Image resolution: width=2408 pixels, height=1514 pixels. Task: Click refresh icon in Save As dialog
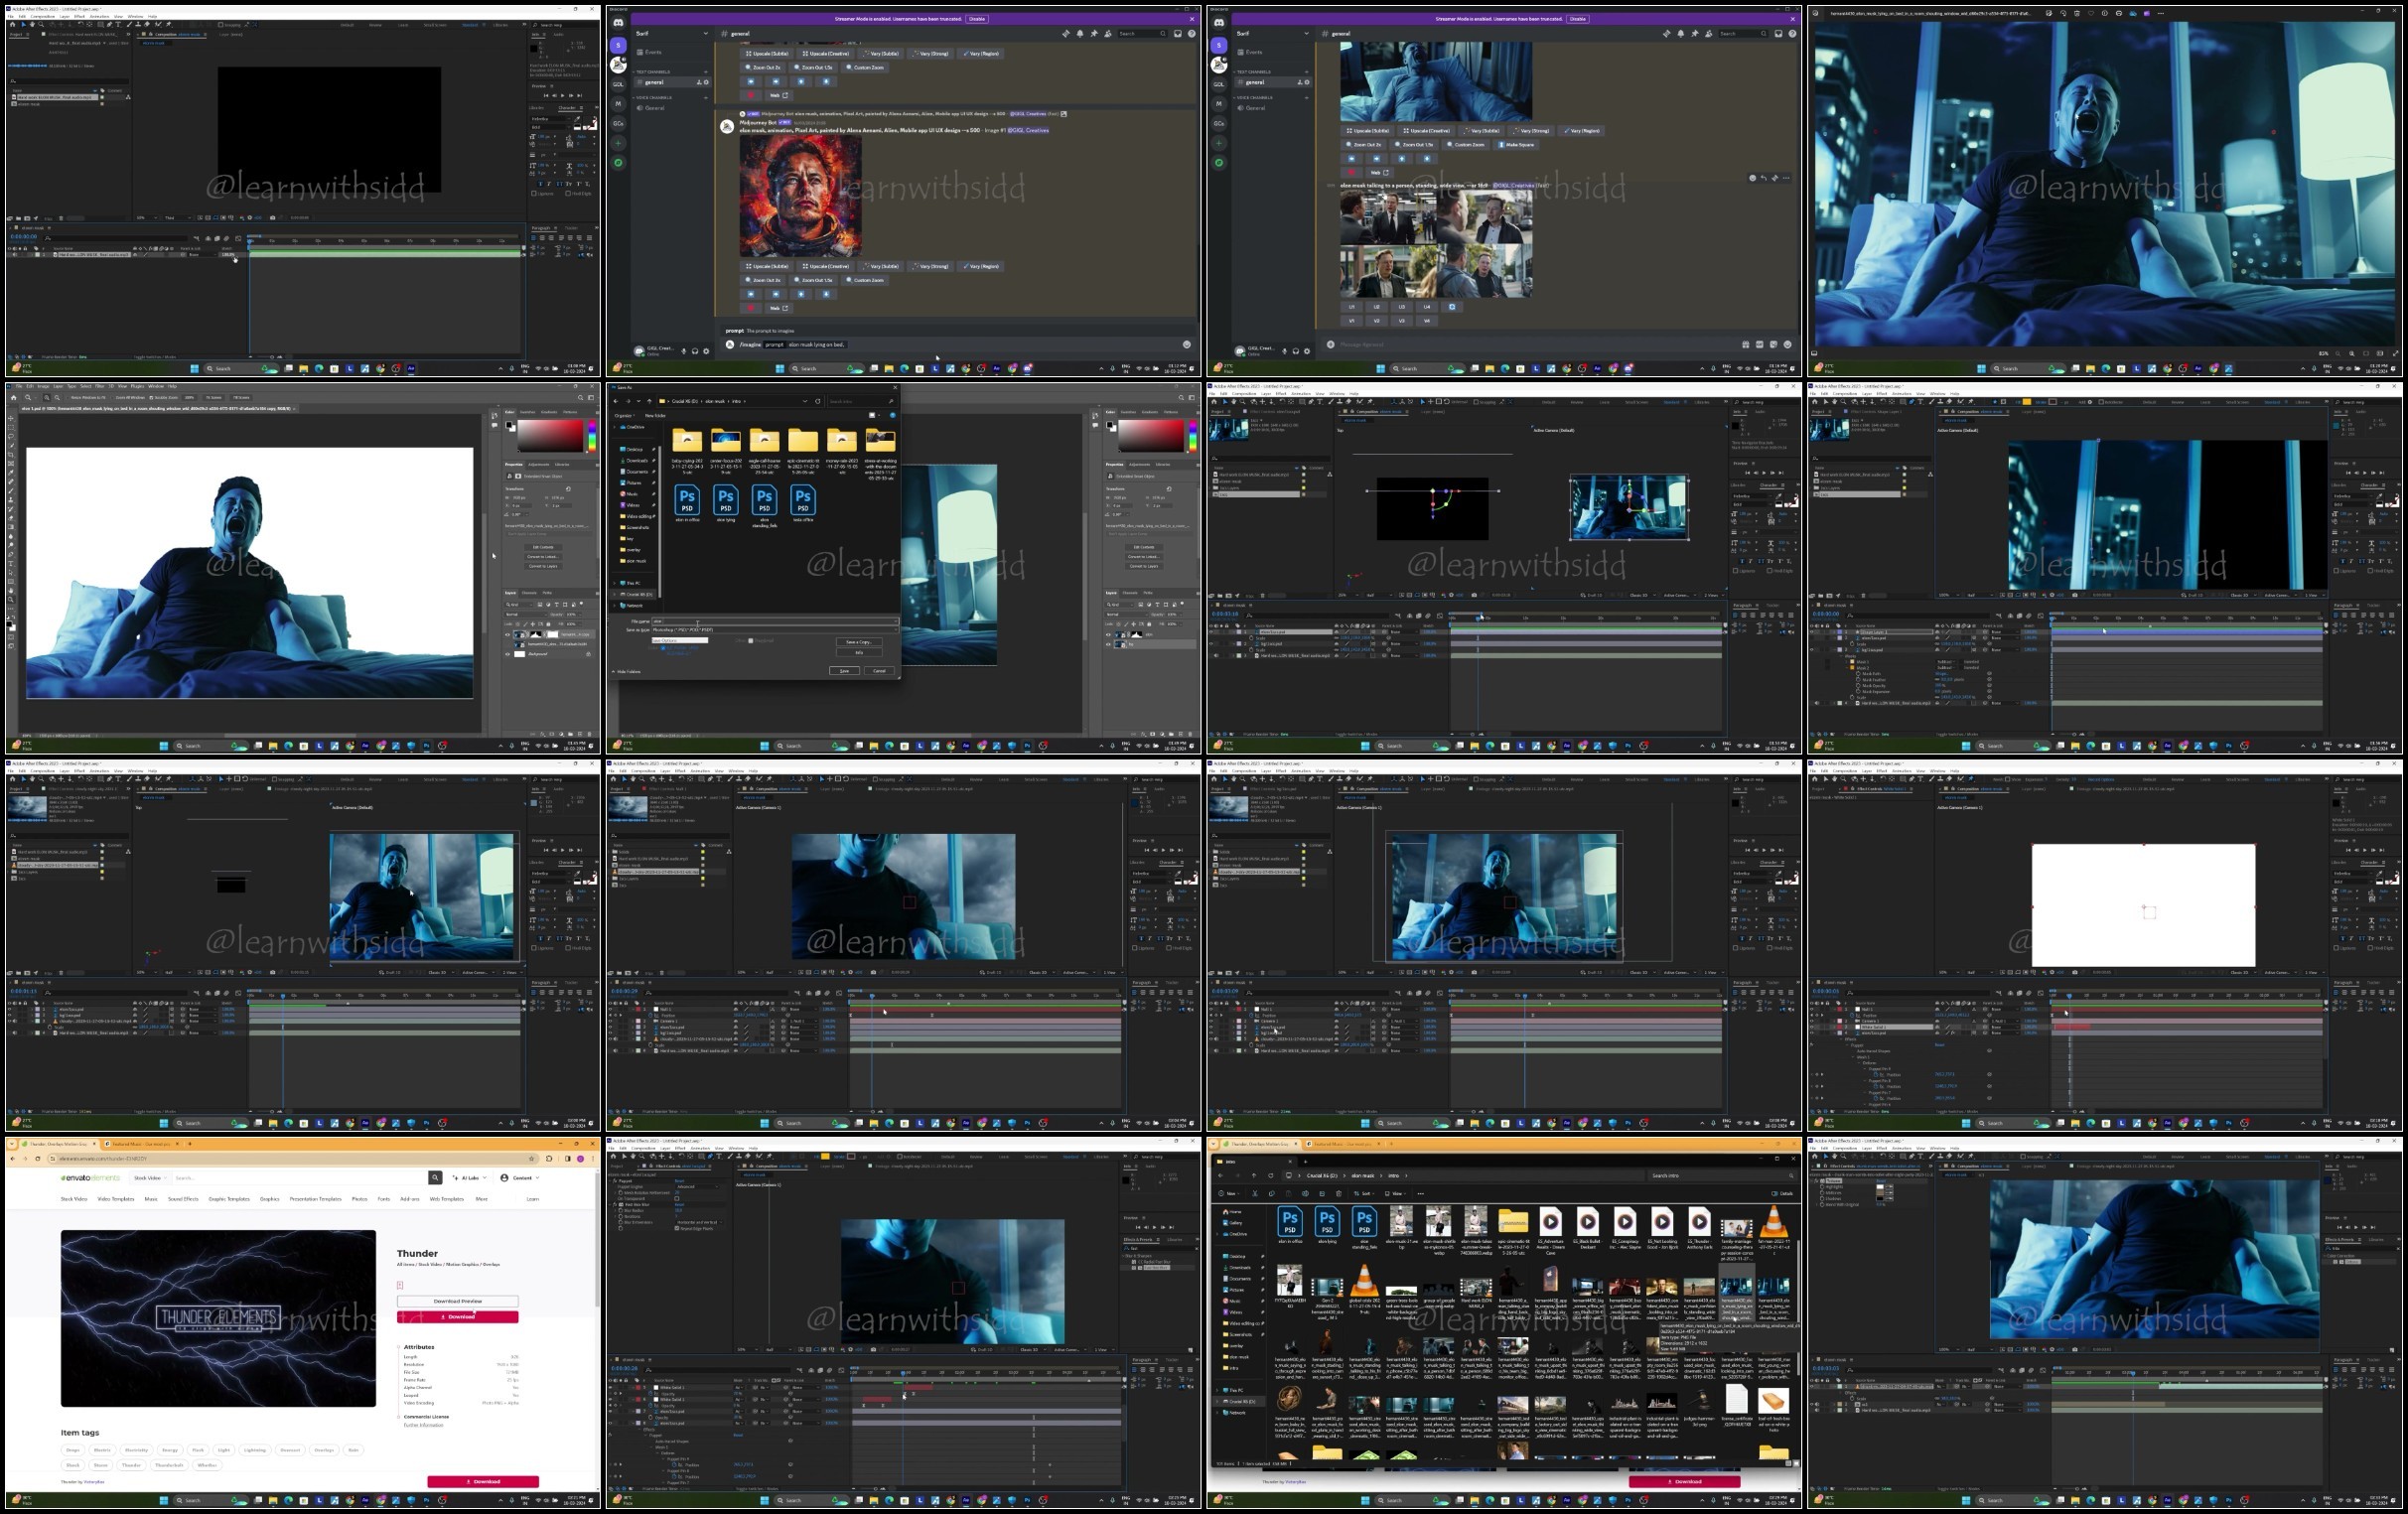click(818, 402)
